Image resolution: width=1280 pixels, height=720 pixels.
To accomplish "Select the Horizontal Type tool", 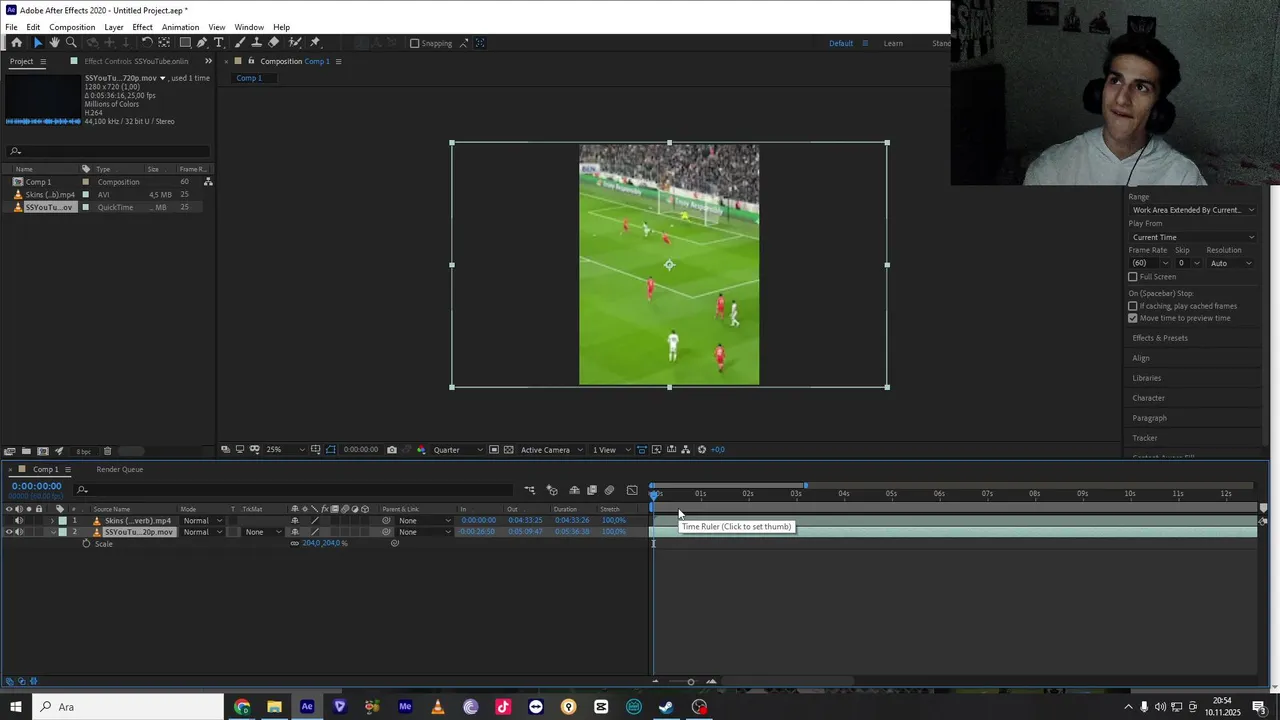I will click(219, 43).
